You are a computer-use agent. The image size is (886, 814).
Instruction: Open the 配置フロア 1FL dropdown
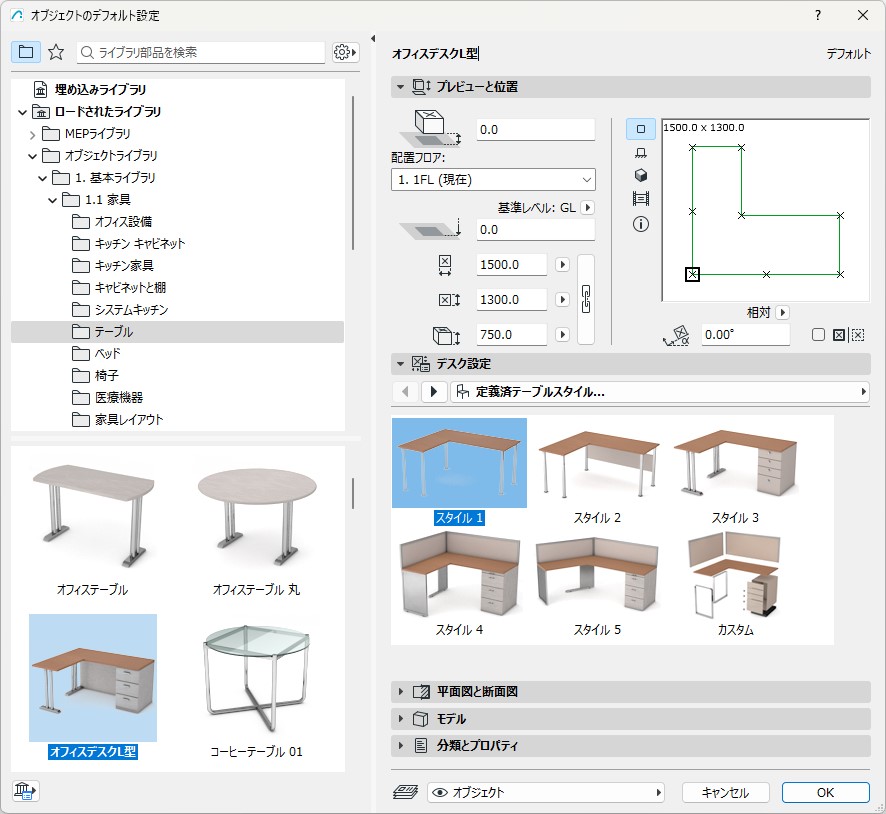[493, 180]
